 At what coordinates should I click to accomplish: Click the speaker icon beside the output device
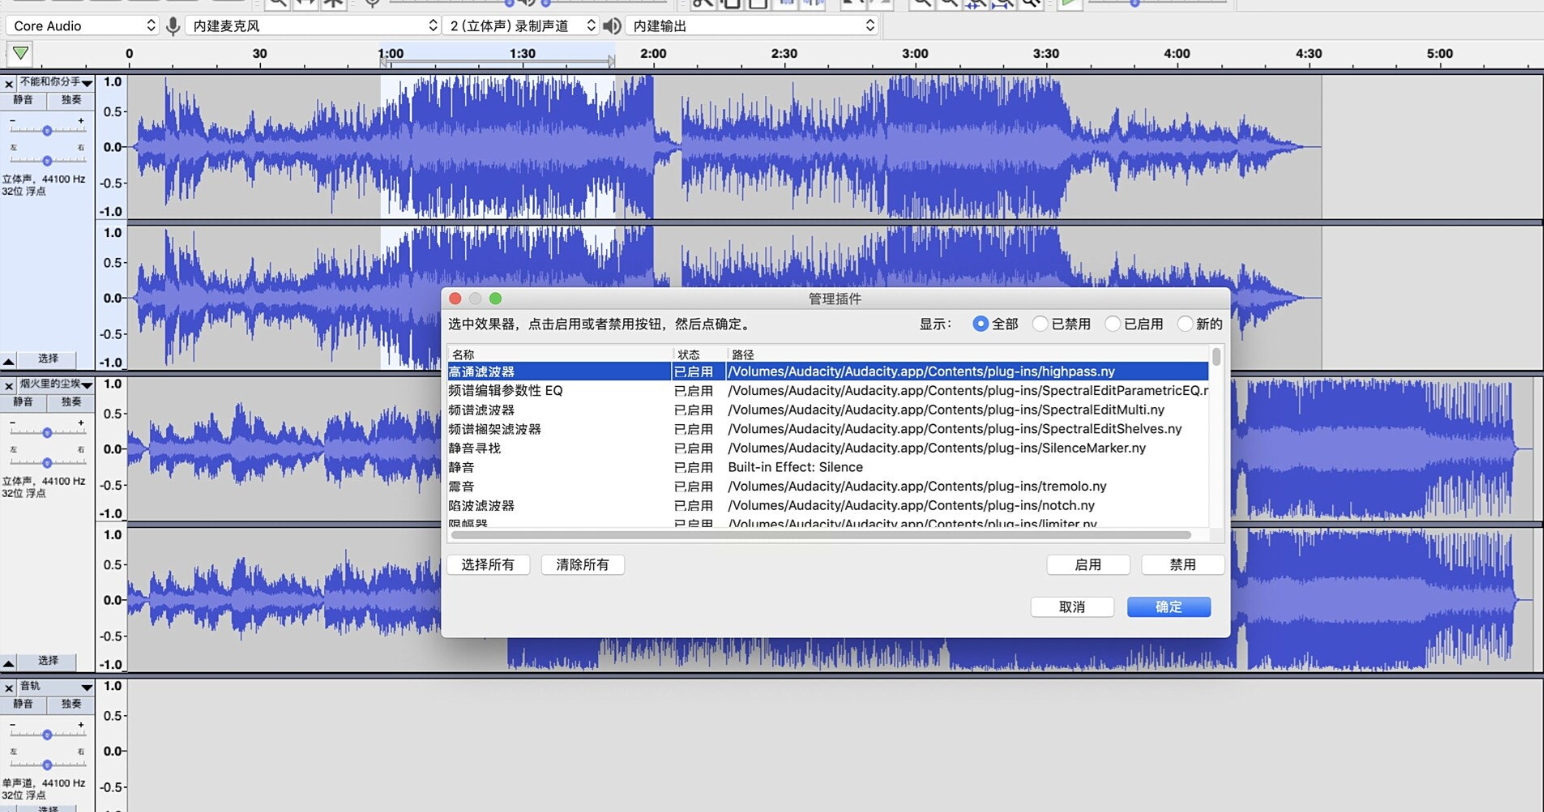tap(612, 26)
